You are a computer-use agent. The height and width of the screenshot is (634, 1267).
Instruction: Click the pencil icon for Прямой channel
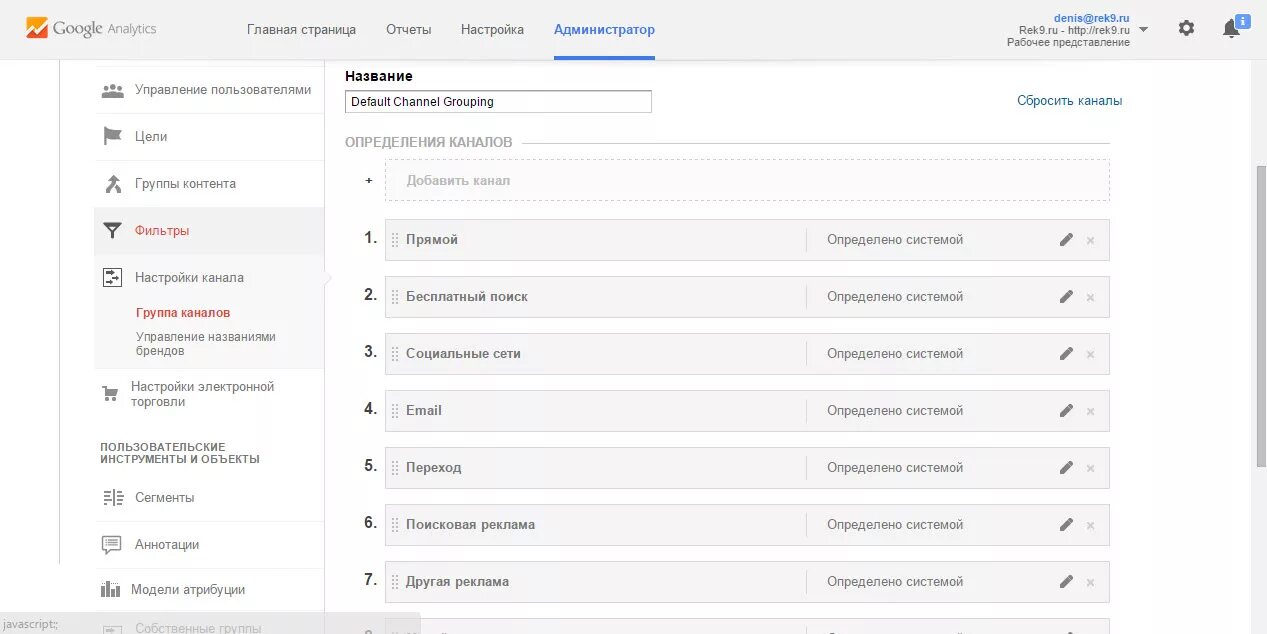click(x=1066, y=240)
